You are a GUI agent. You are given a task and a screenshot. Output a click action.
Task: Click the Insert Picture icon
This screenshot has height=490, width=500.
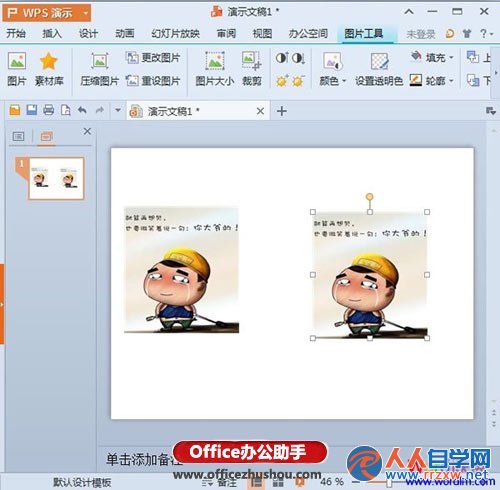pyautogui.click(x=17, y=61)
